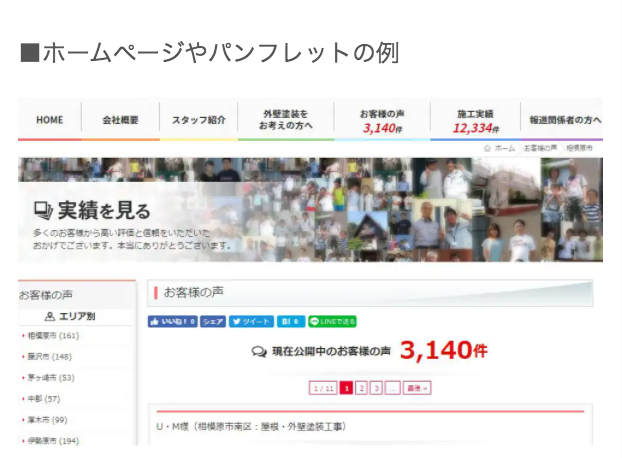Open the 会社概要 menu item
The width and height of the screenshot is (622, 458).
120,120
